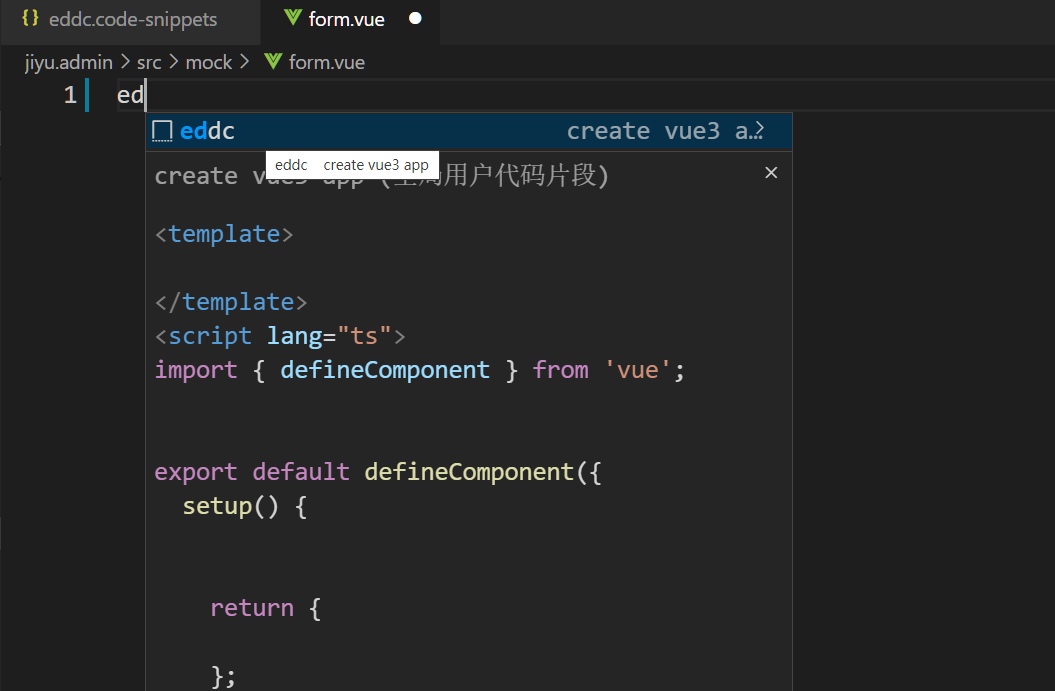Click form.vue file name in breadcrumb
The image size is (1055, 691).
click(x=326, y=62)
